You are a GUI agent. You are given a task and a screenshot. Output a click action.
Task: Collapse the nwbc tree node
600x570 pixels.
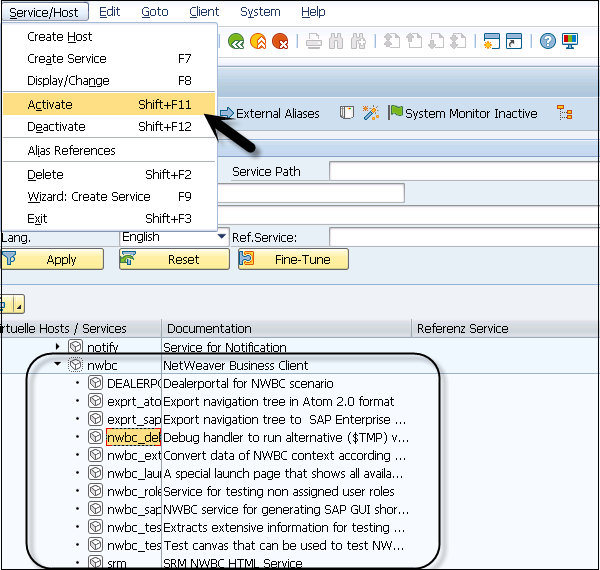58,365
